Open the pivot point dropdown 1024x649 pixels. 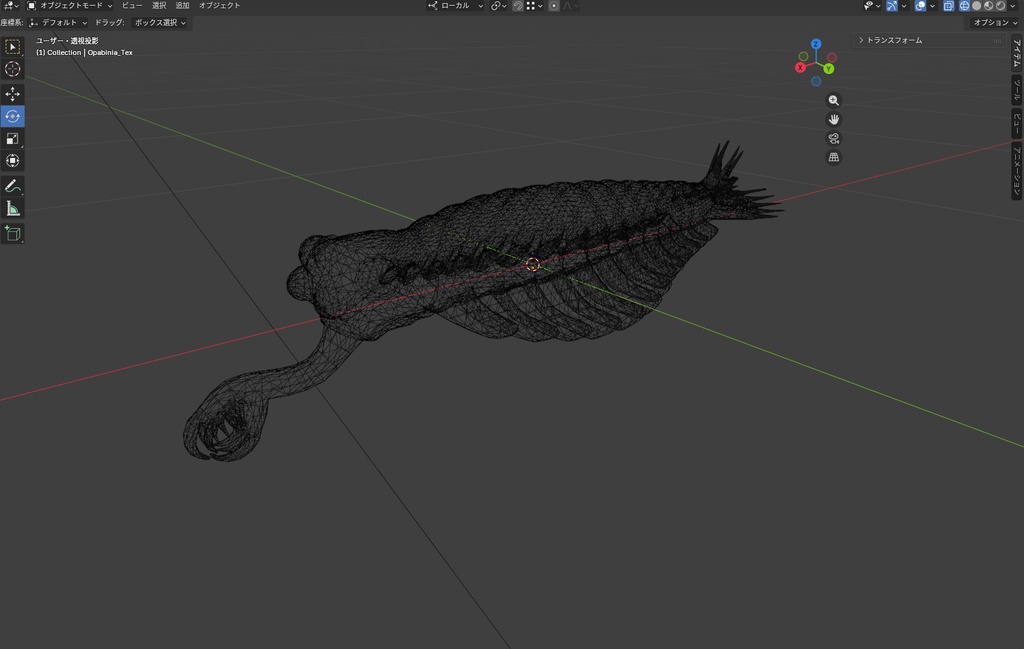[x=498, y=5]
